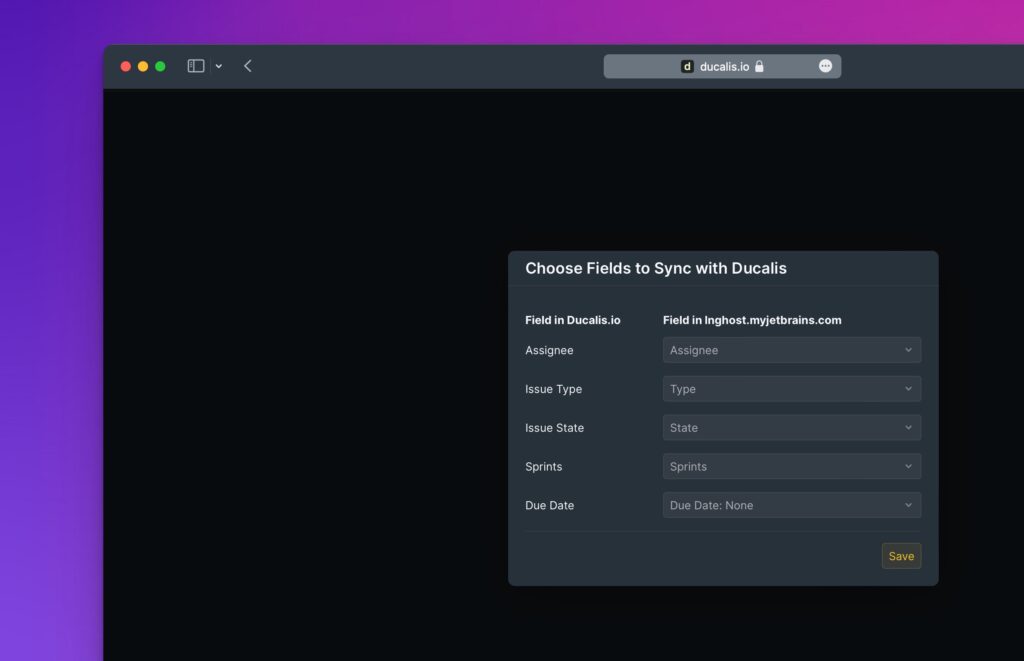The height and width of the screenshot is (661, 1024).
Task: Go back using the back arrow
Action: [x=248, y=66]
